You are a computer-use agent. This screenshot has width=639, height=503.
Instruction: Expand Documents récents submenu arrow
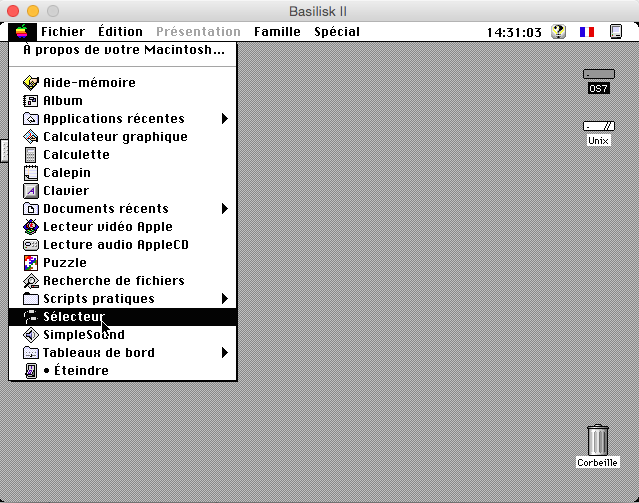225,209
